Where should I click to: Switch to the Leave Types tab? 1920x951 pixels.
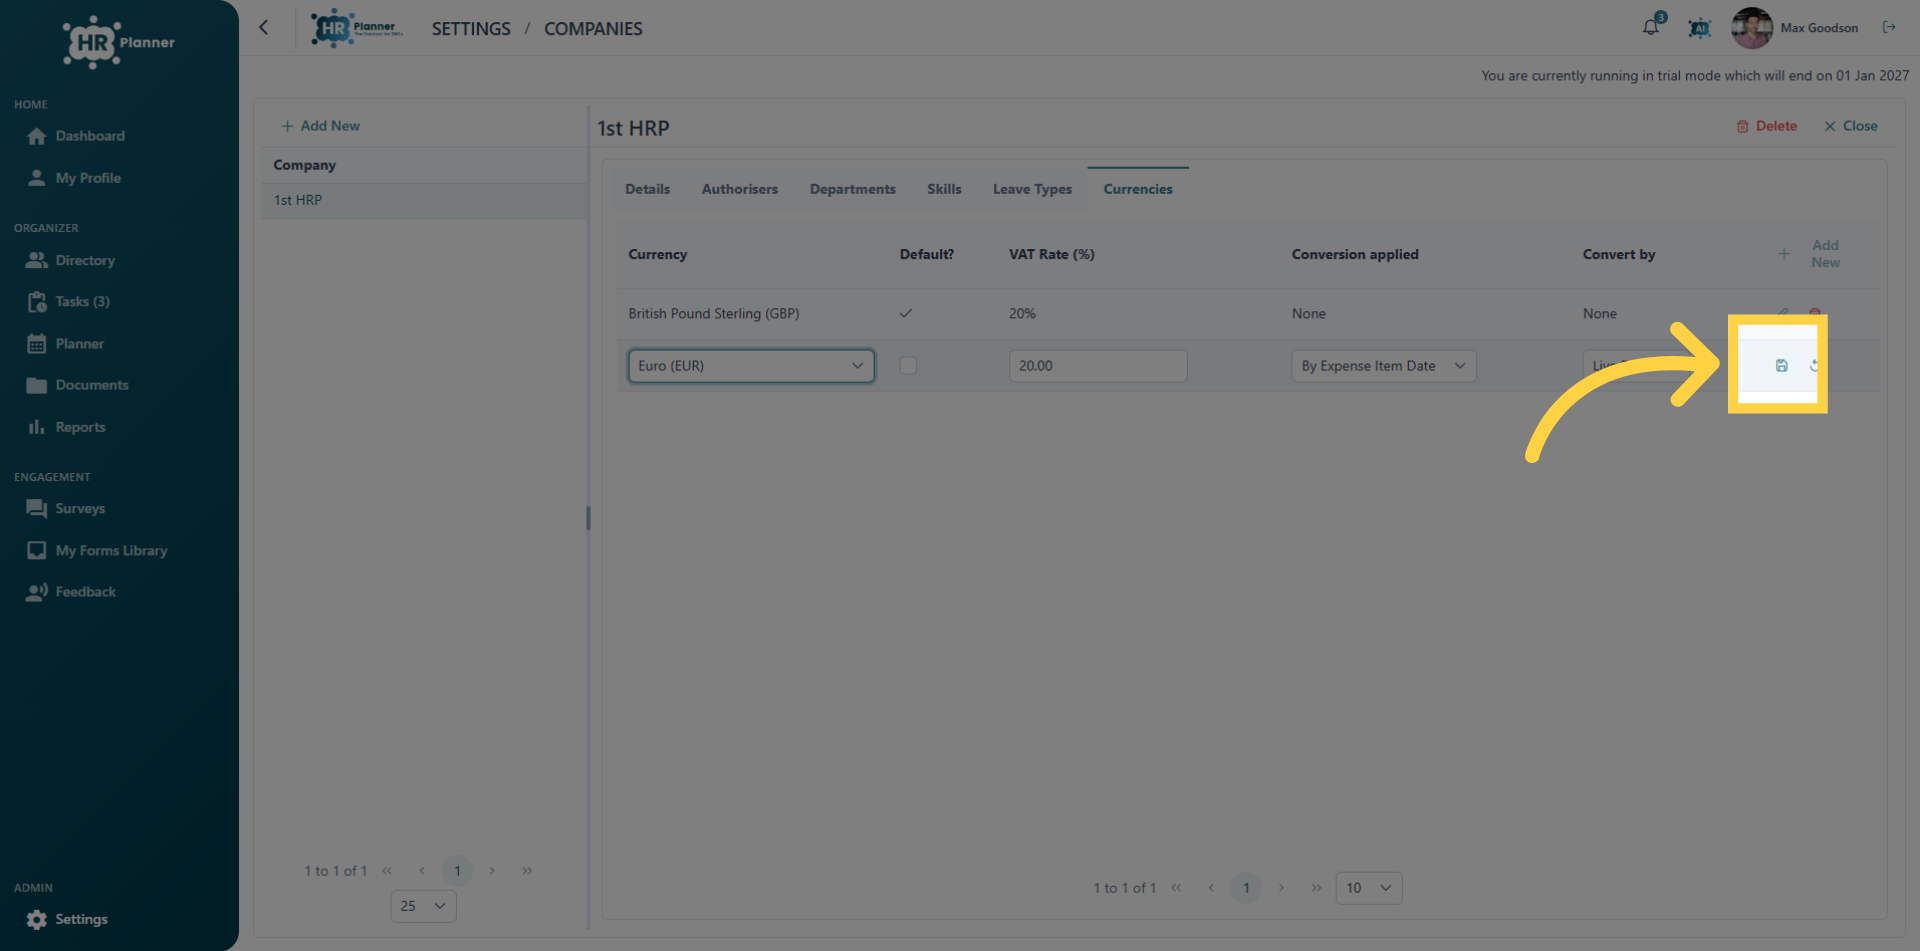[x=1032, y=189]
